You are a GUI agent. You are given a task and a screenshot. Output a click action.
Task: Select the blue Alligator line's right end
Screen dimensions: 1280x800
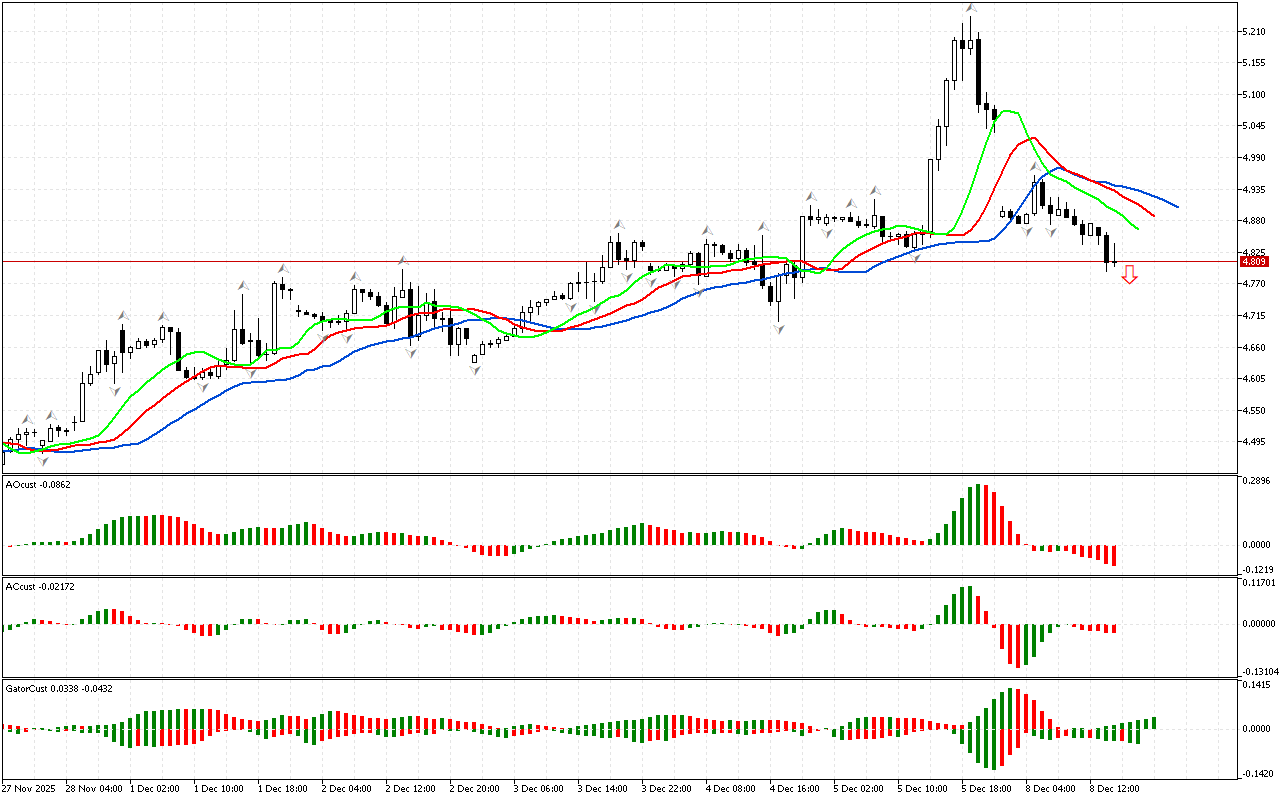(x=1176, y=206)
